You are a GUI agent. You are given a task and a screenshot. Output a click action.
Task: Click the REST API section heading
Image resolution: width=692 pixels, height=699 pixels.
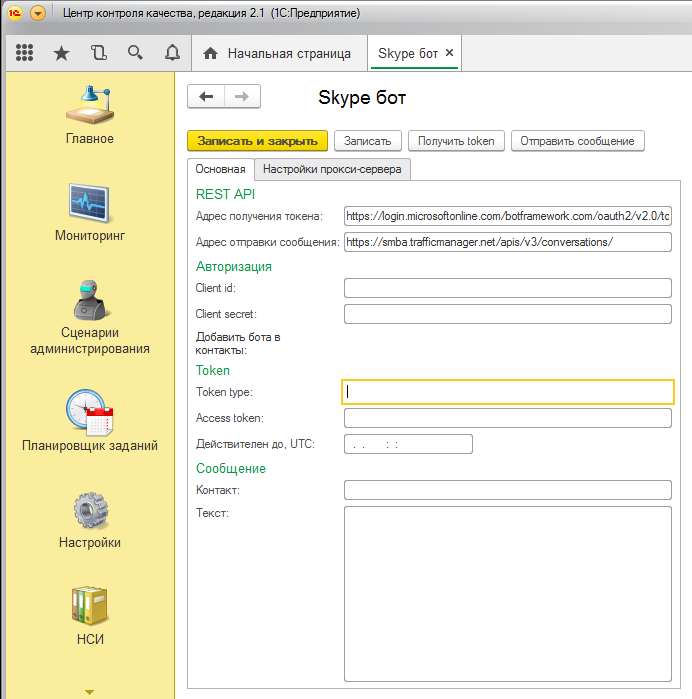click(x=225, y=194)
